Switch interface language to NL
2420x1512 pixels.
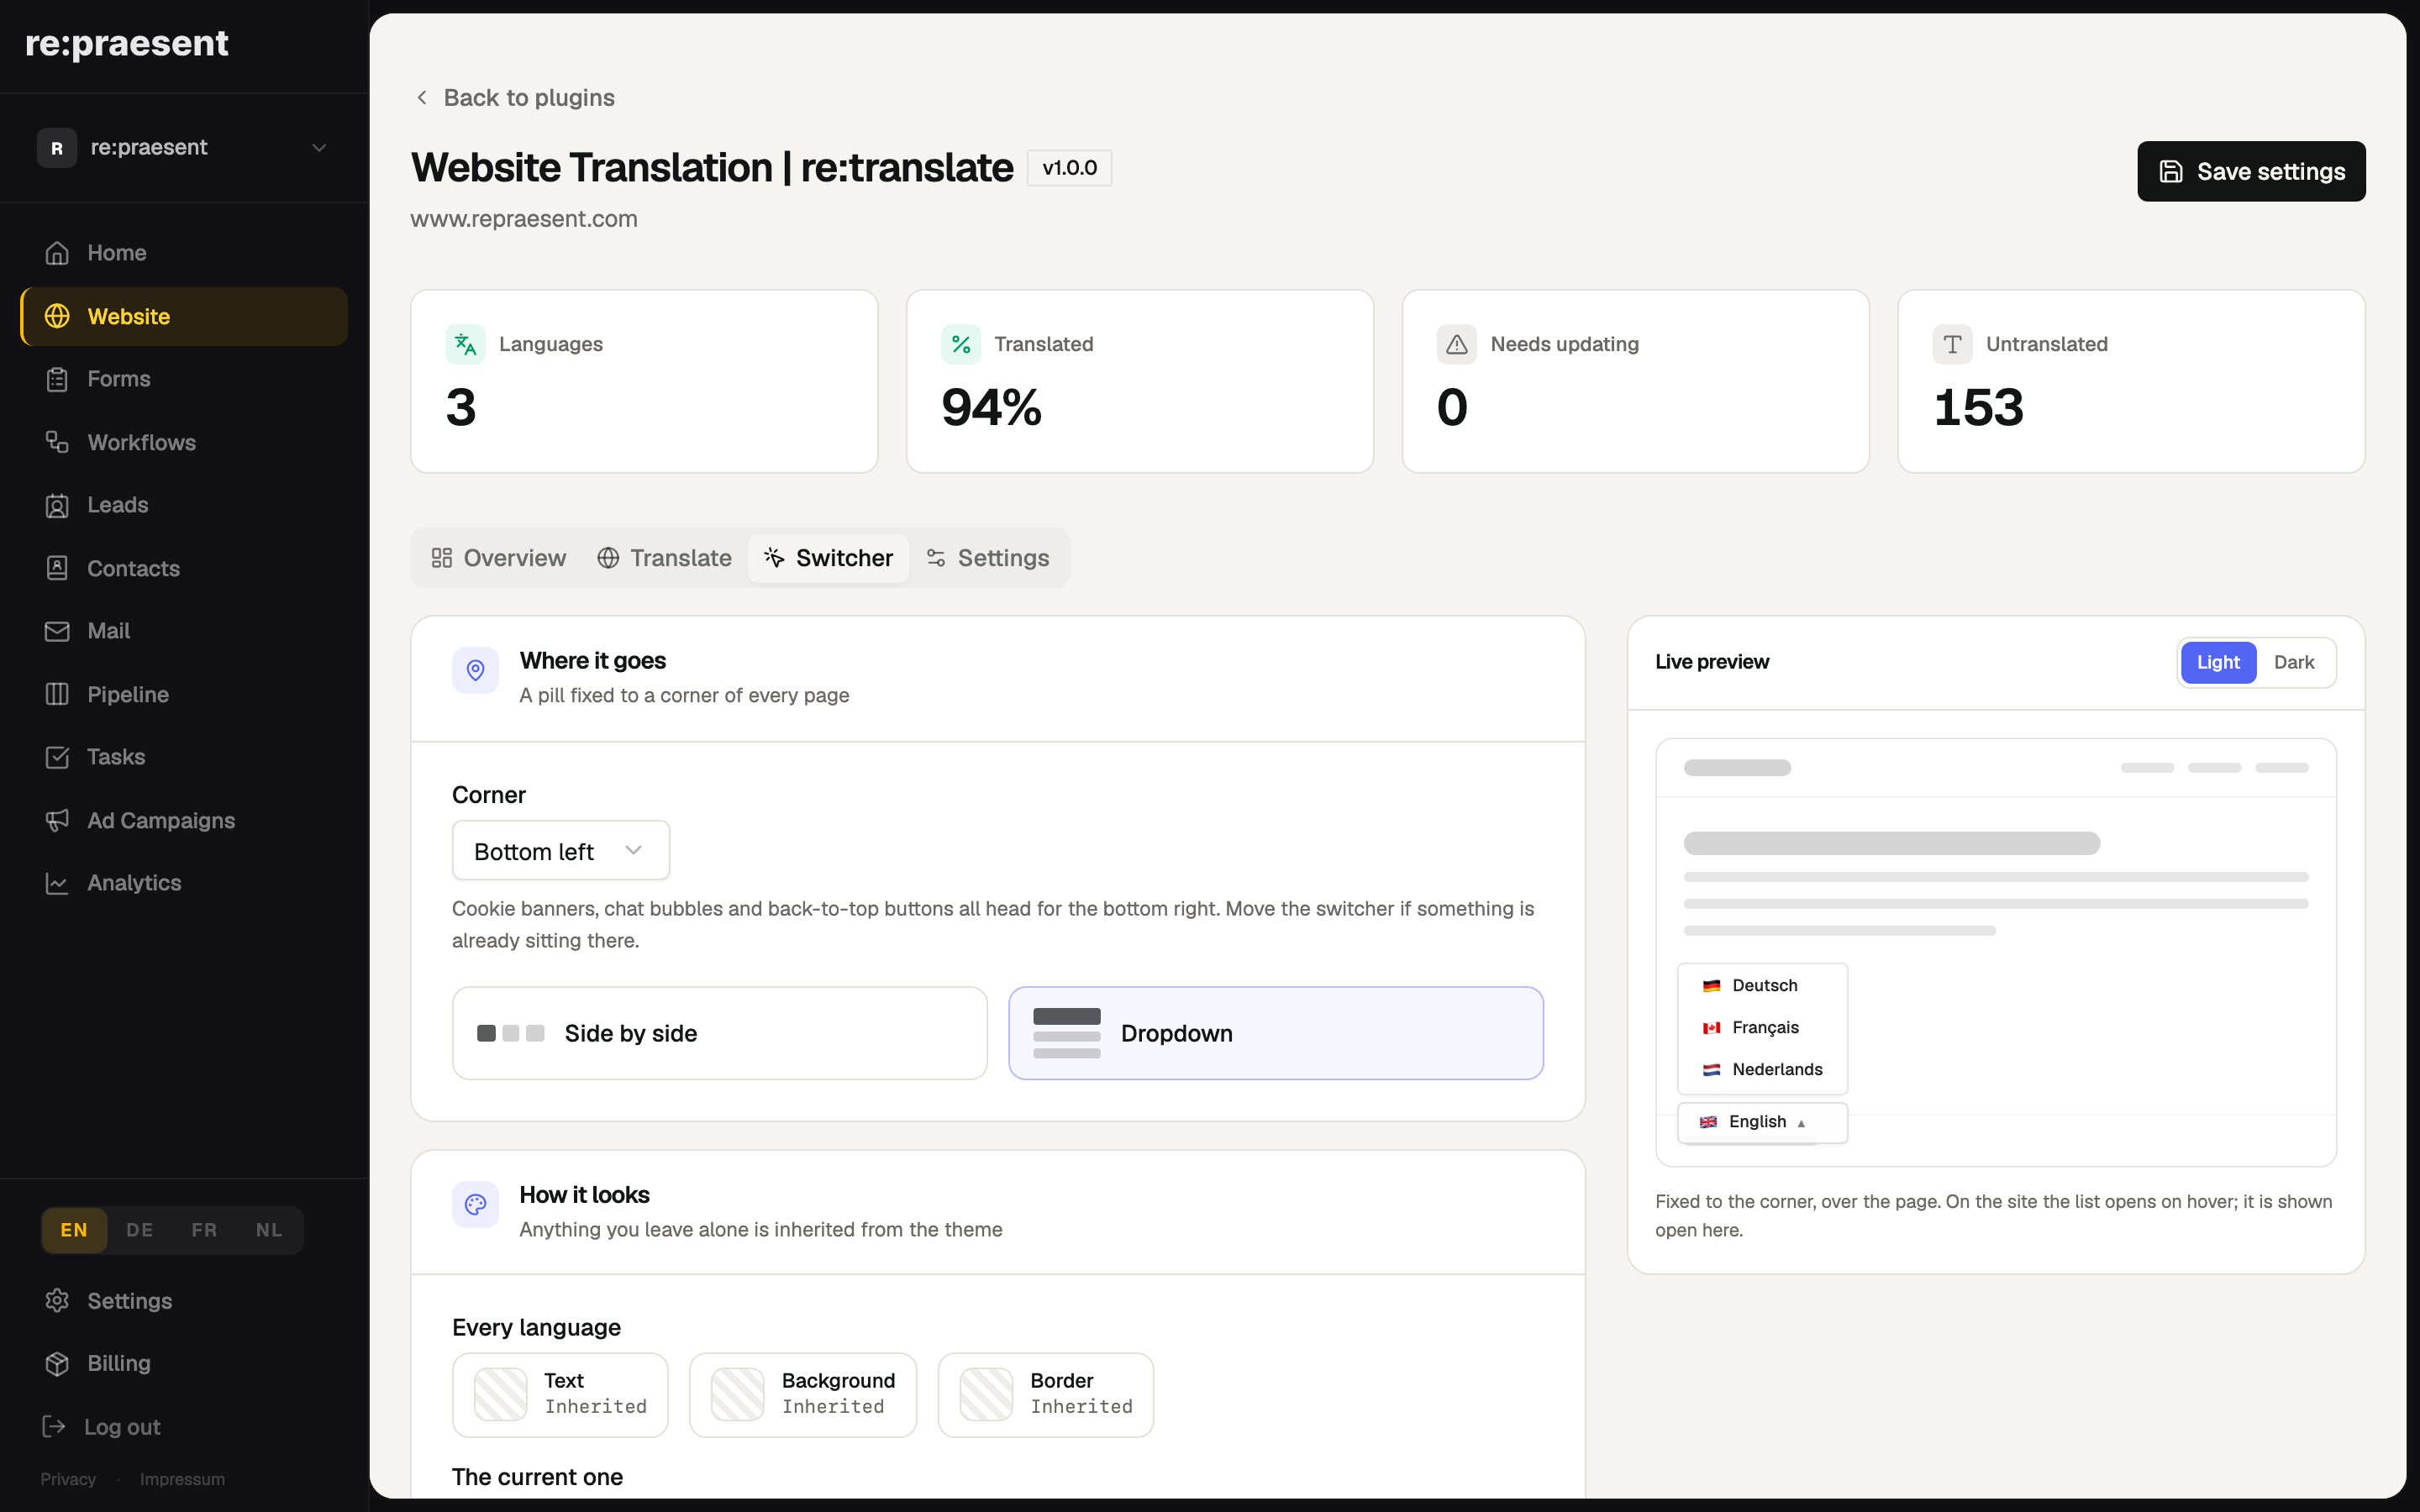tap(269, 1230)
